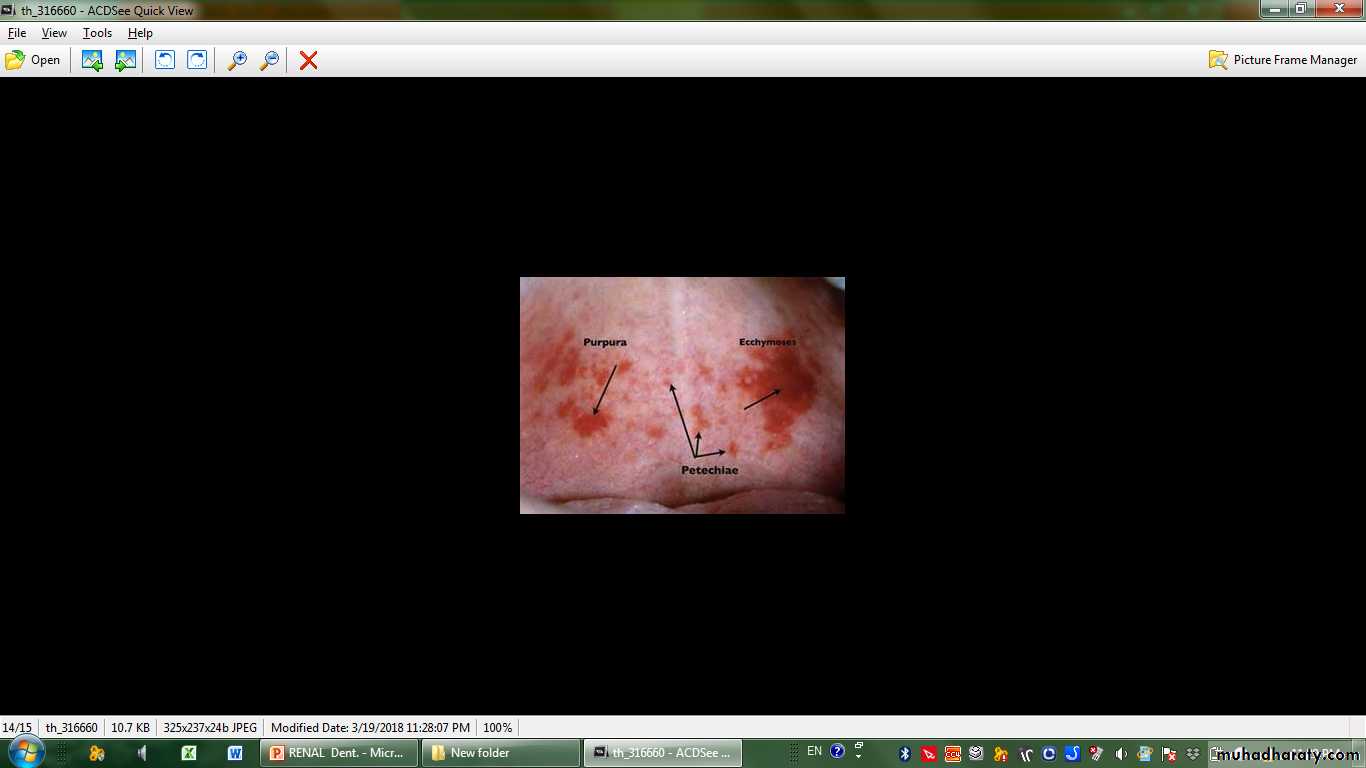
Task: Click the Bluetooth tray icon
Action: pyautogui.click(x=905, y=753)
